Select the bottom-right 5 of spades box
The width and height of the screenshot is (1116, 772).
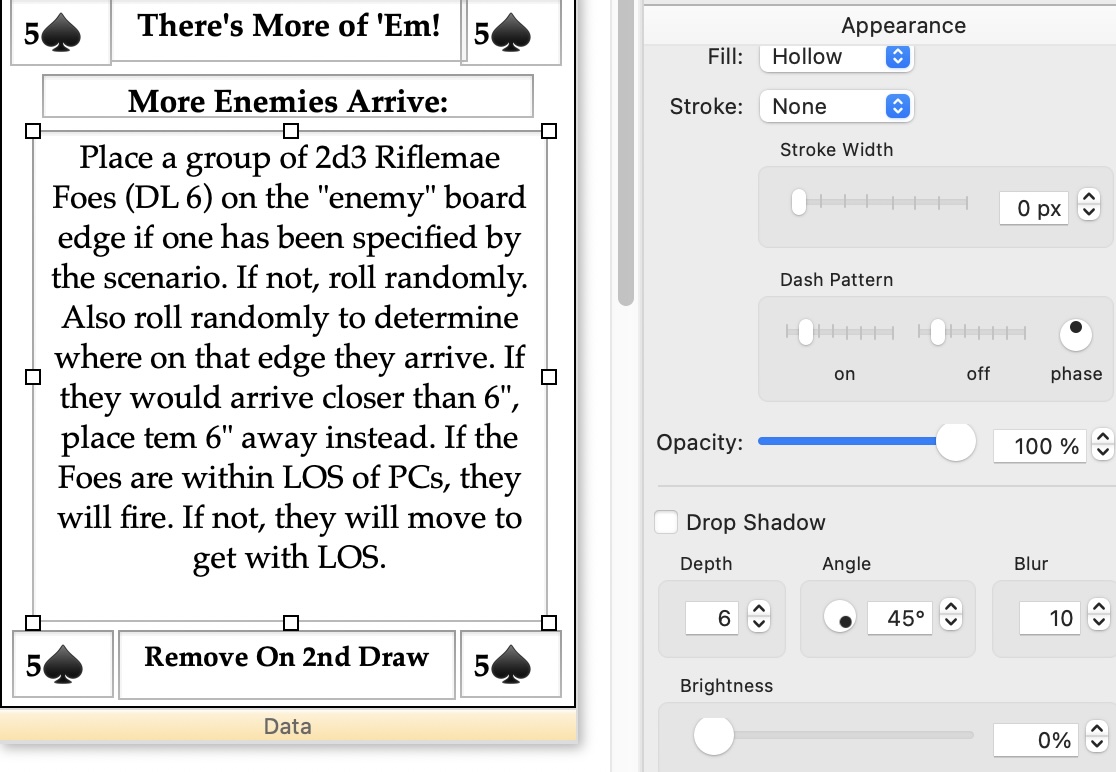[510, 665]
